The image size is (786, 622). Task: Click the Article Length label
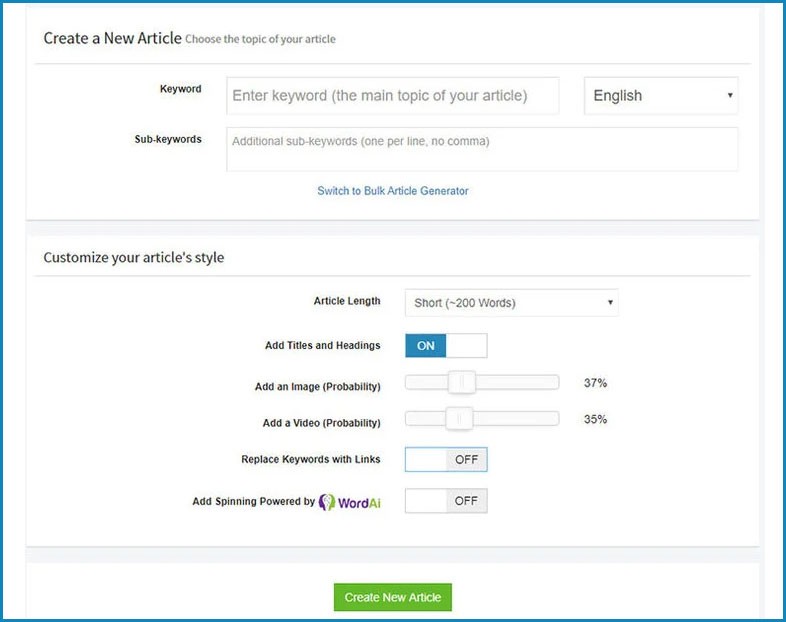pyautogui.click(x=347, y=301)
